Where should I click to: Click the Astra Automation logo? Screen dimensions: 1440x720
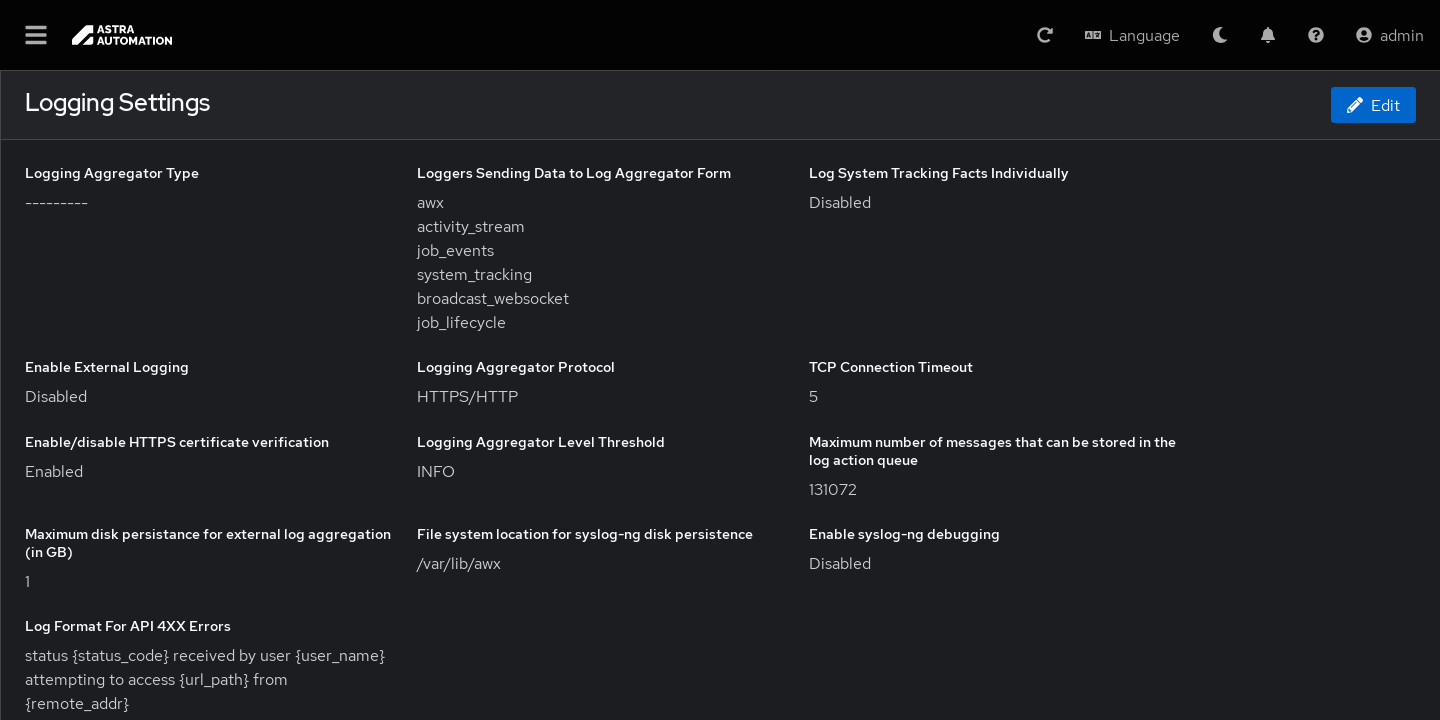(x=122, y=35)
